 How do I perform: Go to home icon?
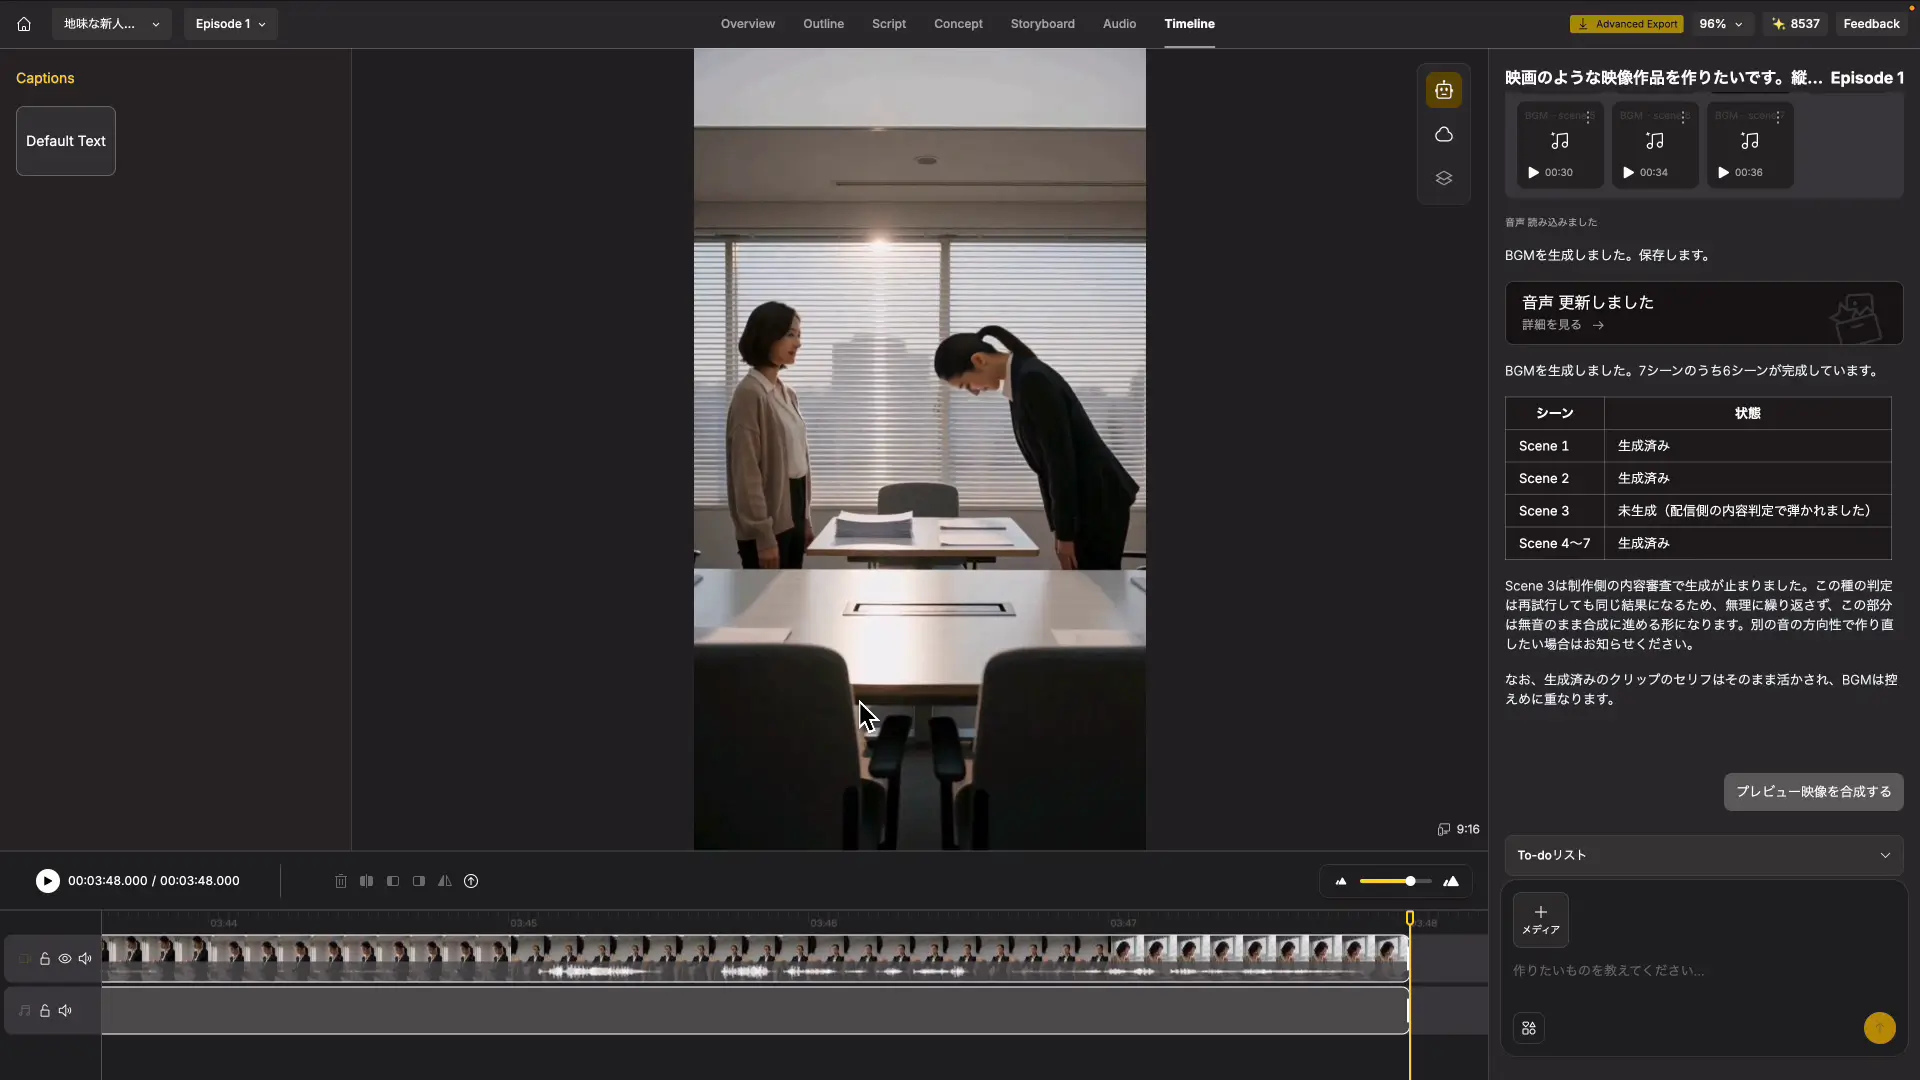[24, 24]
